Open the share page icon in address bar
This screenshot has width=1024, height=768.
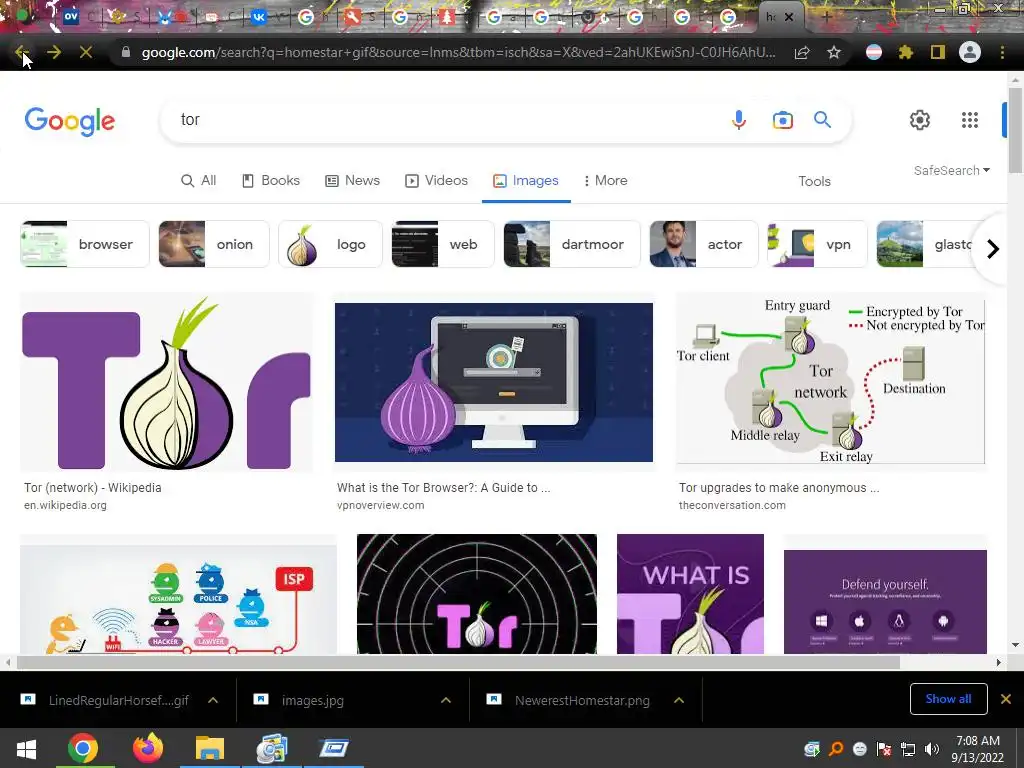tap(802, 52)
